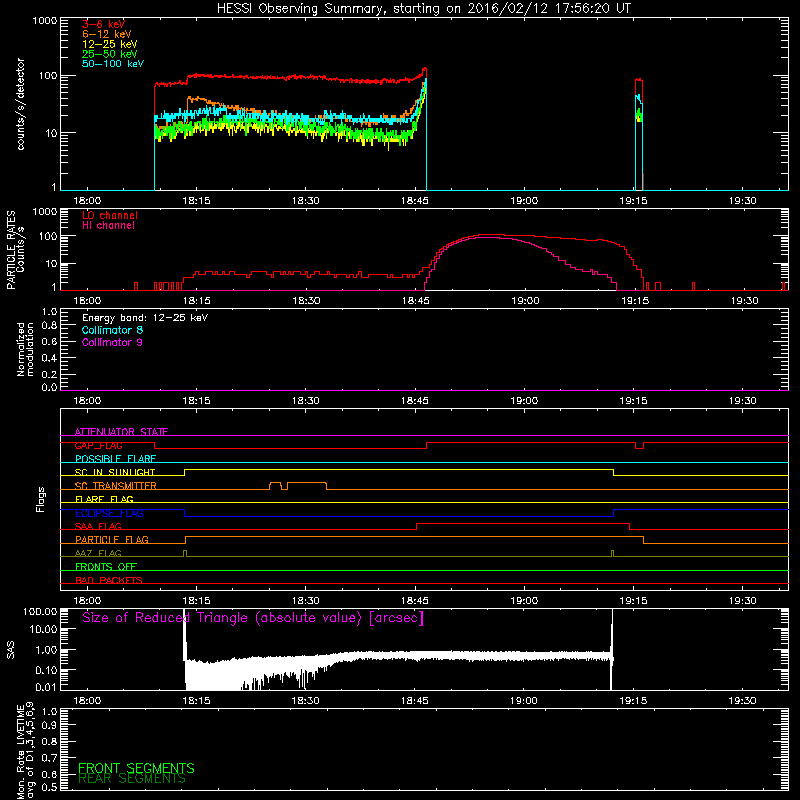Click the FLARE FLAG label

[x=104, y=499]
